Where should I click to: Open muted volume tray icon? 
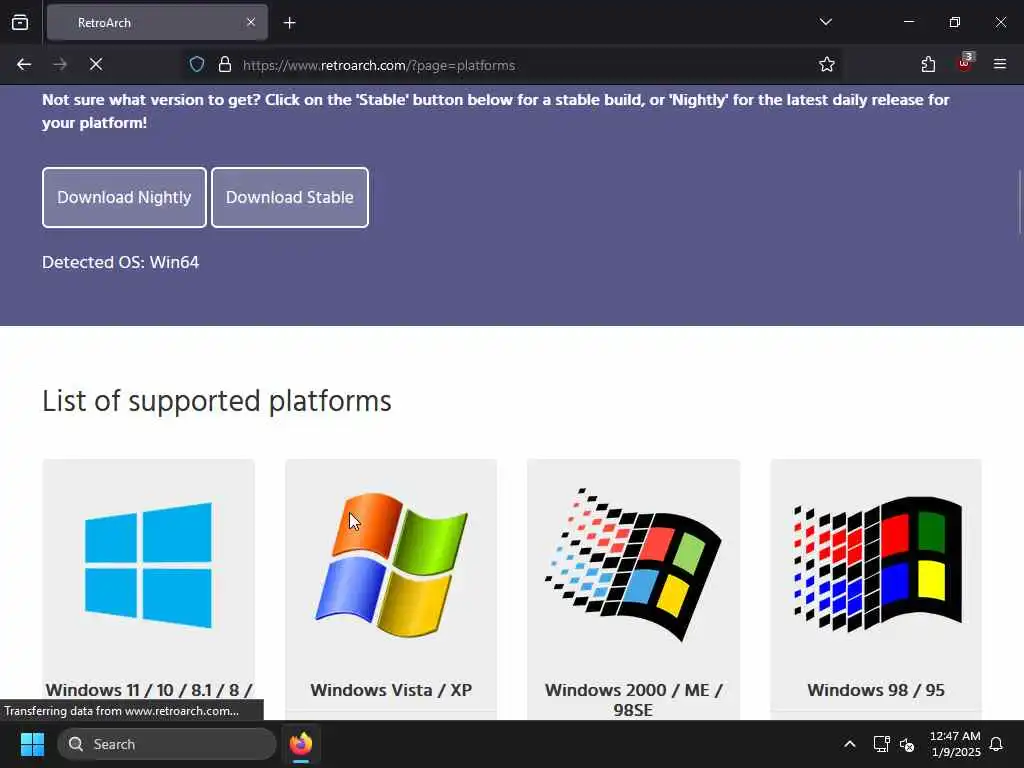point(907,744)
